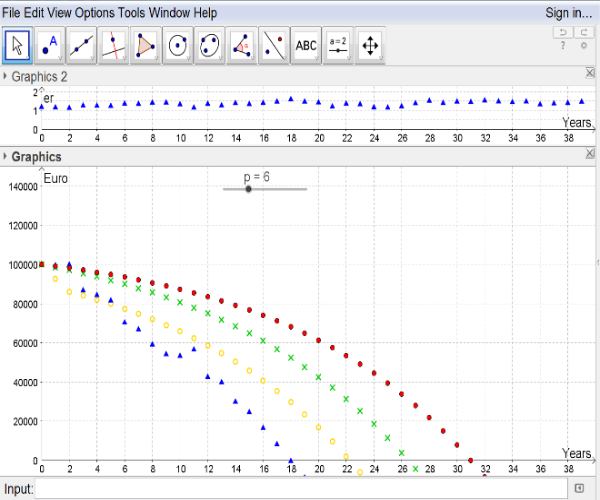Select Circle with Center through Point tool
This screenshot has height=500, width=600.
pyautogui.click(x=178, y=46)
